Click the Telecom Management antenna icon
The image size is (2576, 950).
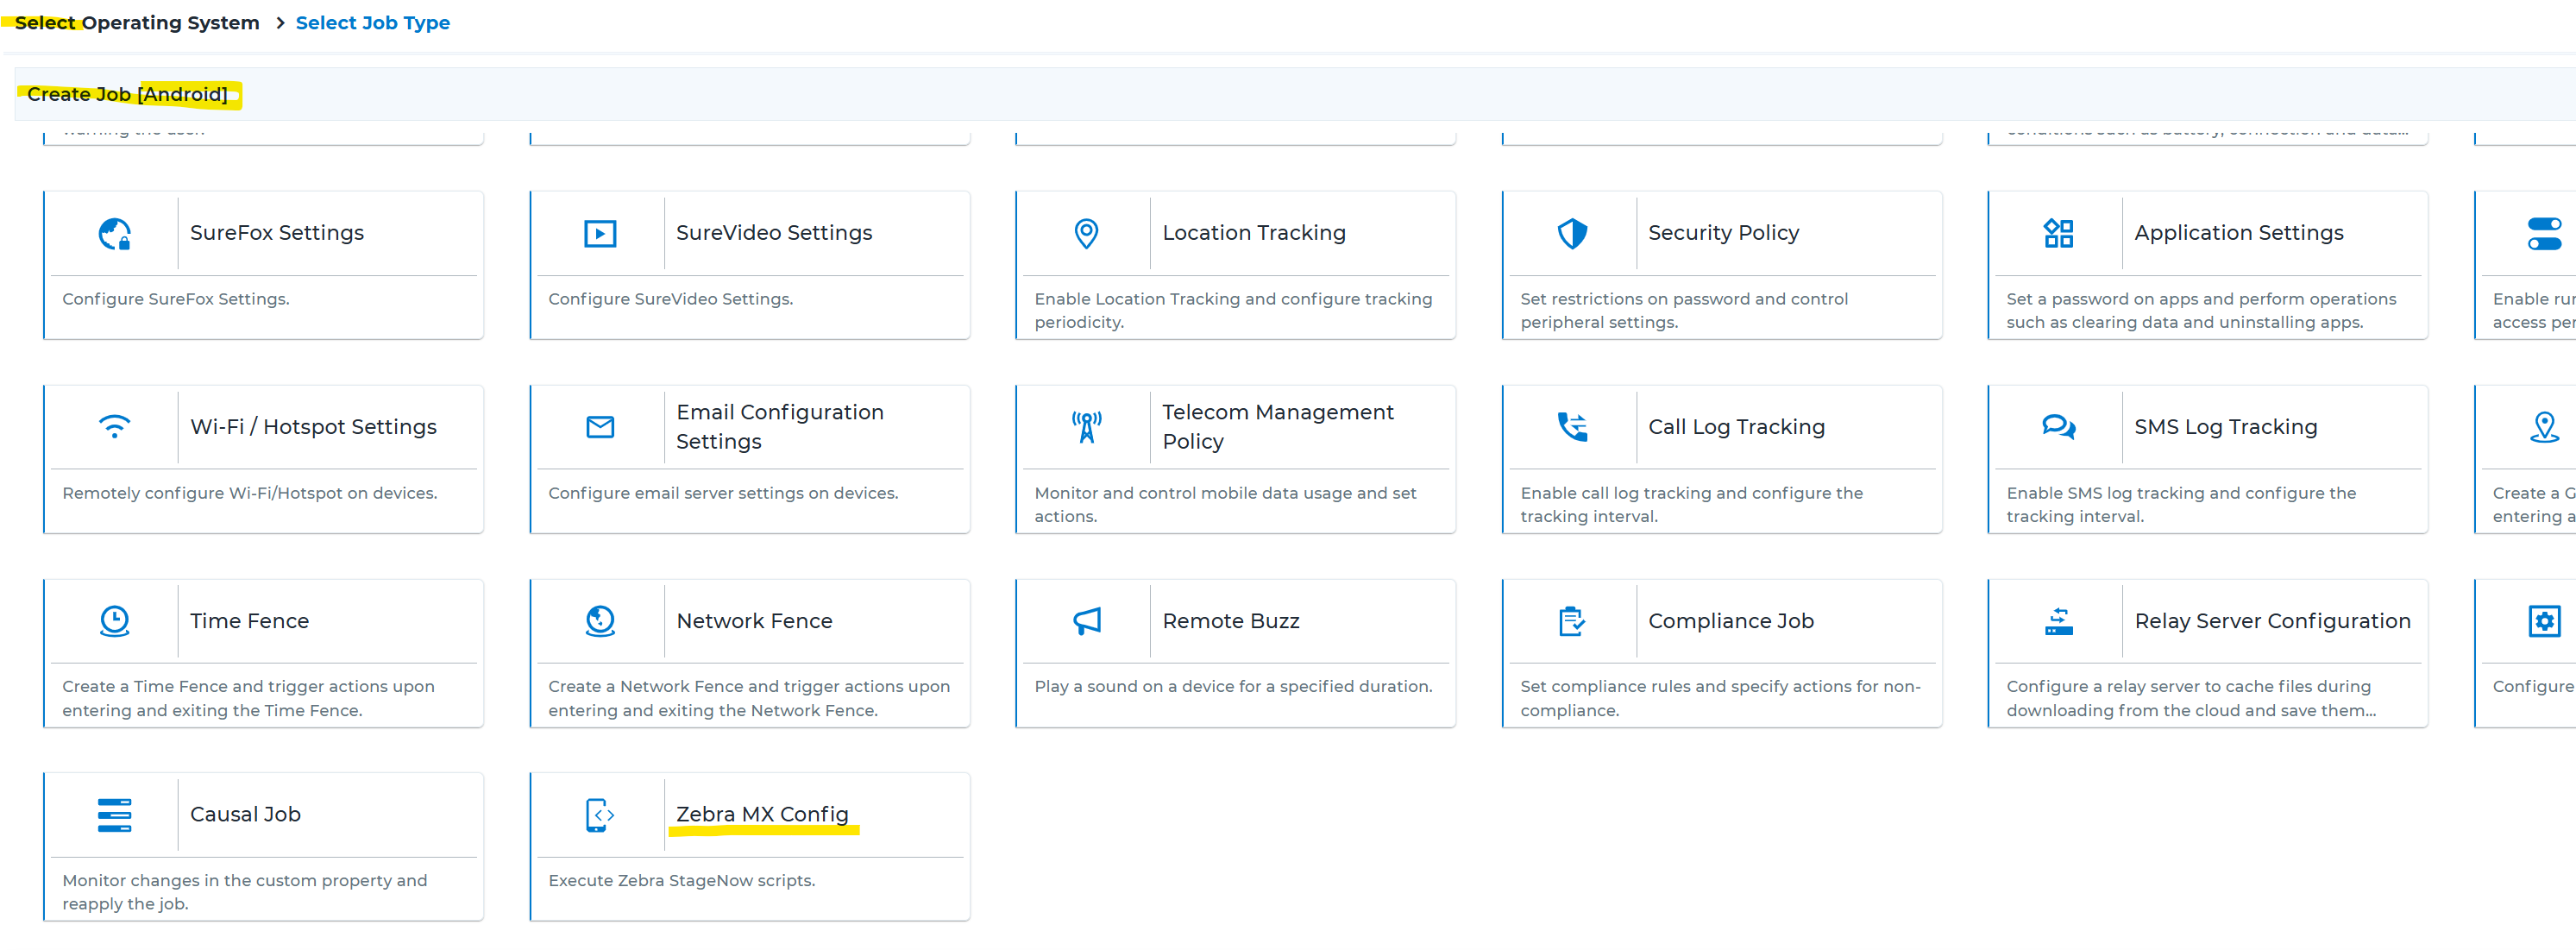[x=1086, y=427]
